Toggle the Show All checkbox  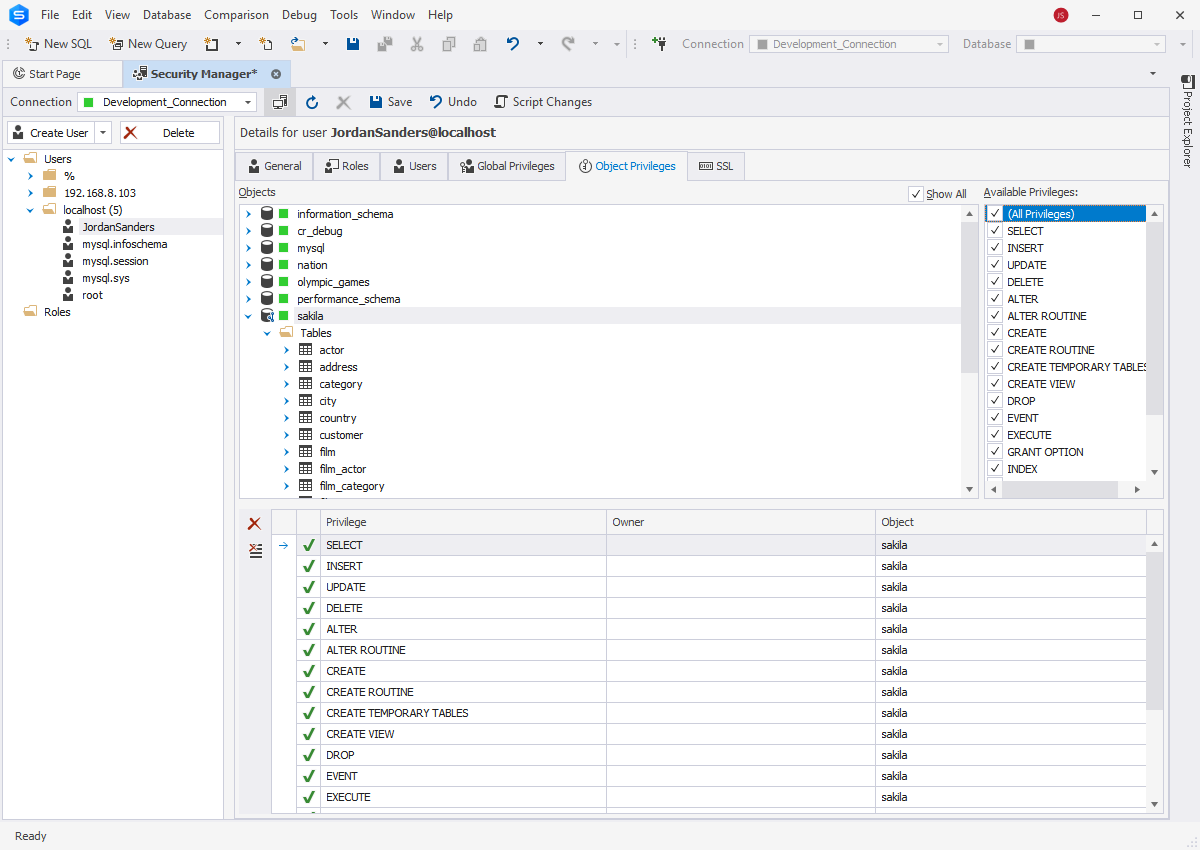[x=916, y=194]
